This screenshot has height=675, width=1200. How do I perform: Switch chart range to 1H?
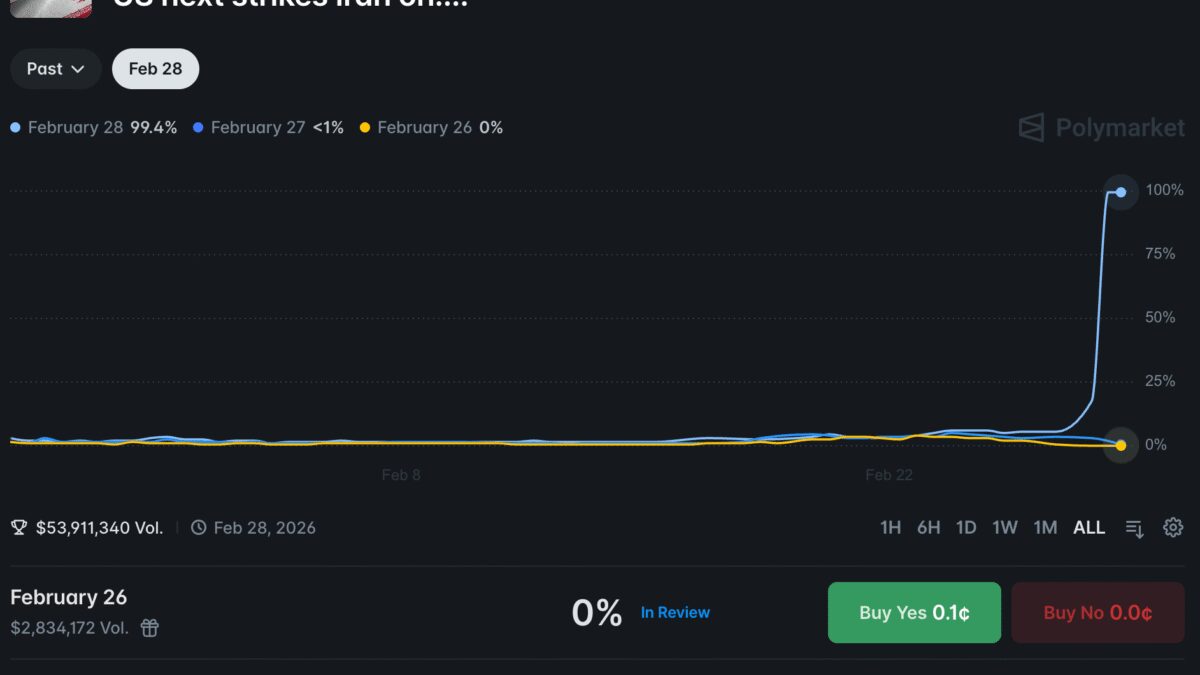pyautogui.click(x=890, y=527)
